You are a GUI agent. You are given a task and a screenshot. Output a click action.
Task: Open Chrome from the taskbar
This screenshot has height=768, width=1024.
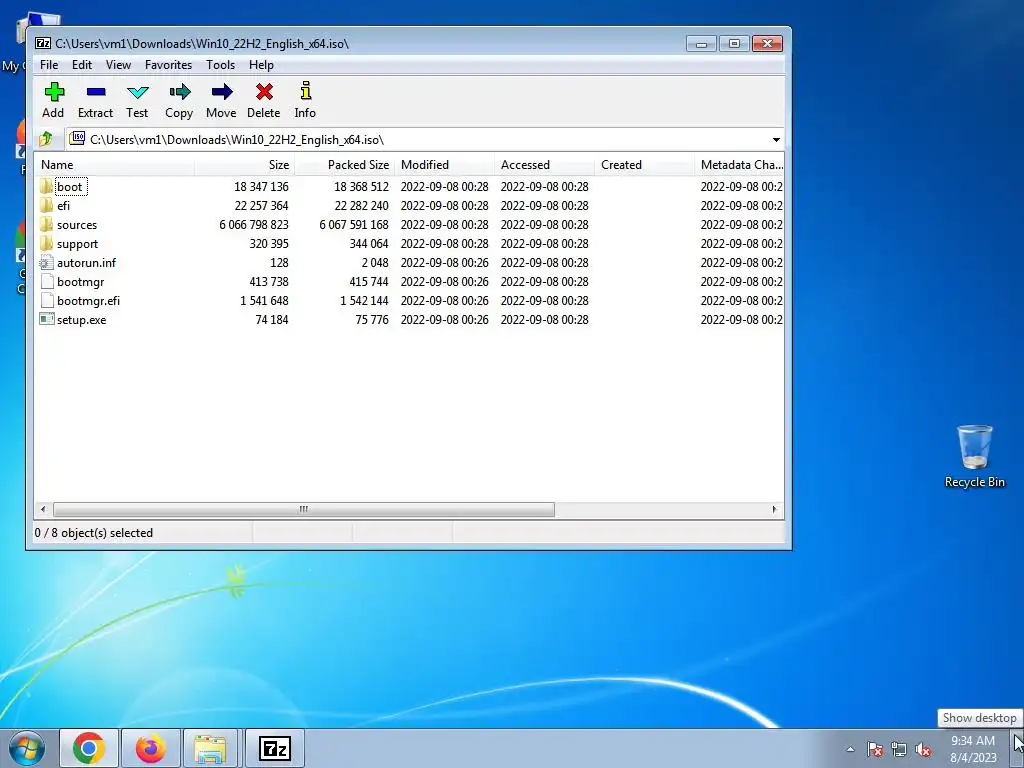[x=89, y=748]
